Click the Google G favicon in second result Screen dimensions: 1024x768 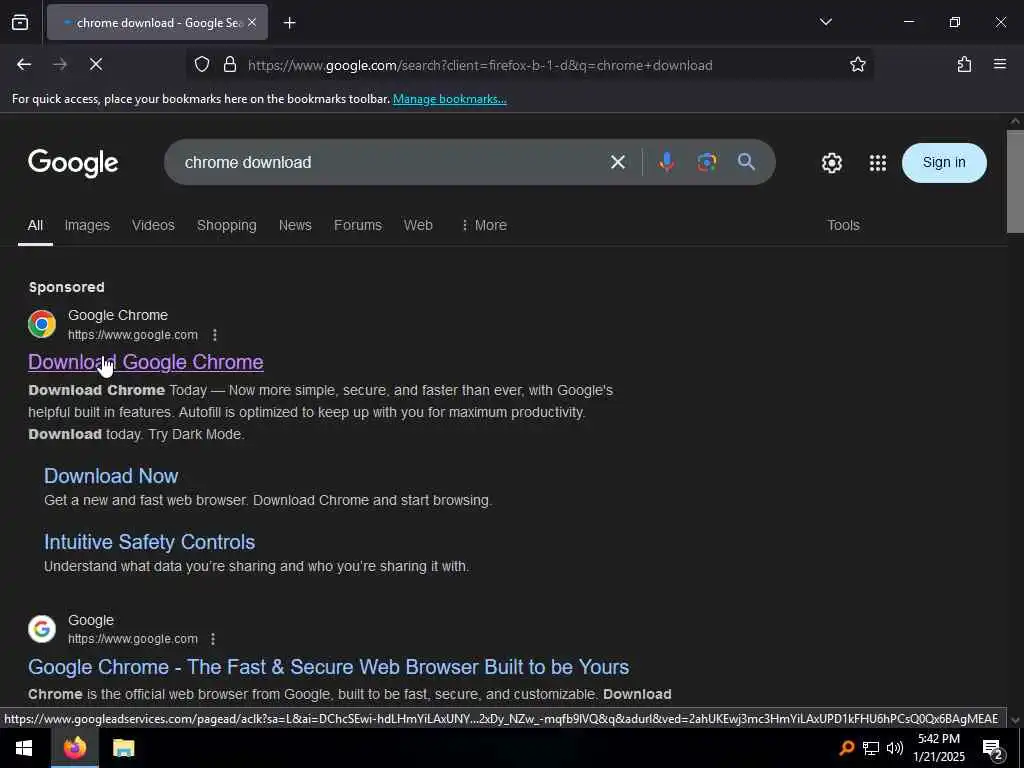[42, 629]
